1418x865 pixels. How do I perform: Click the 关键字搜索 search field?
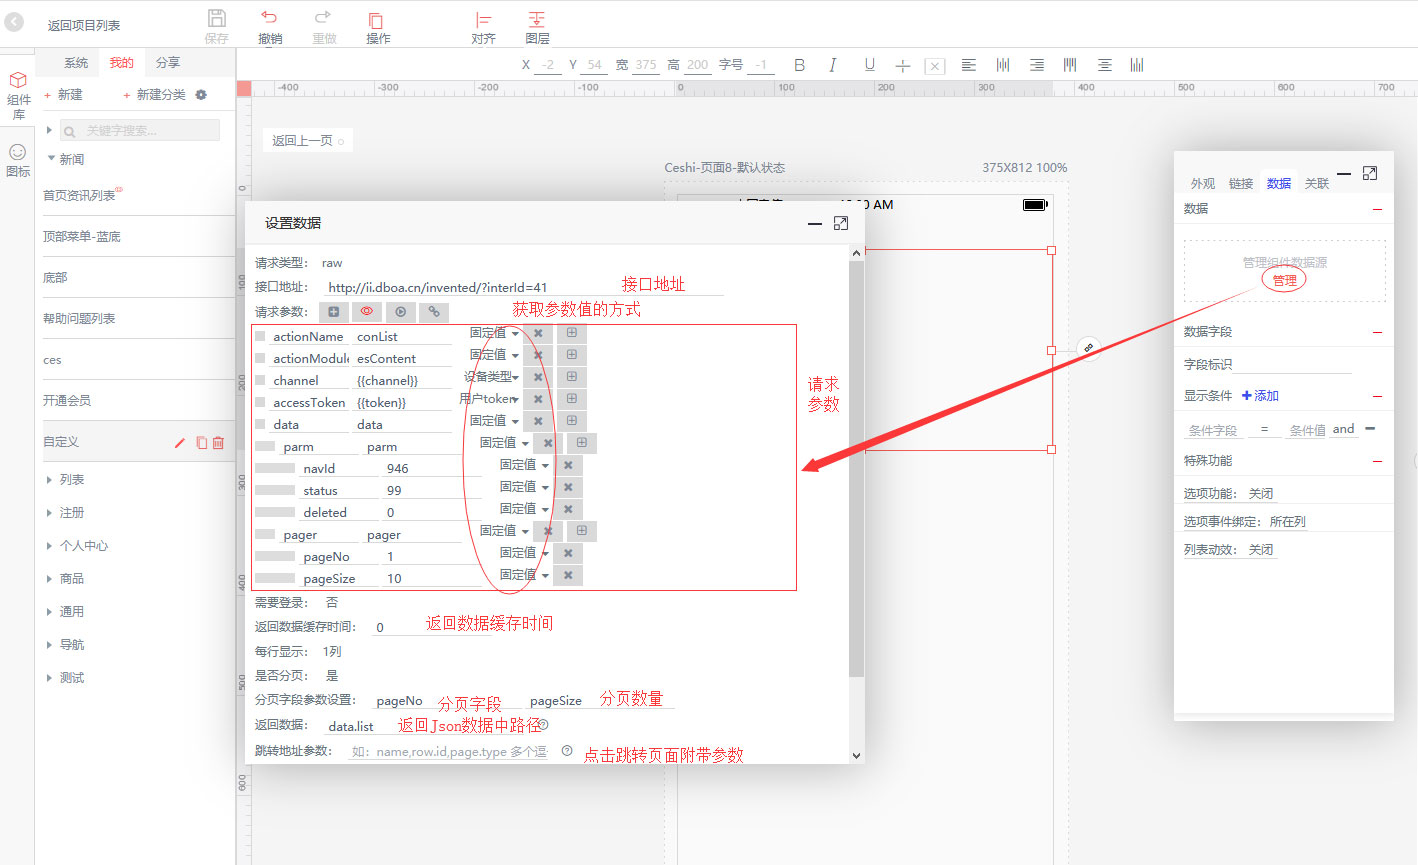point(140,131)
